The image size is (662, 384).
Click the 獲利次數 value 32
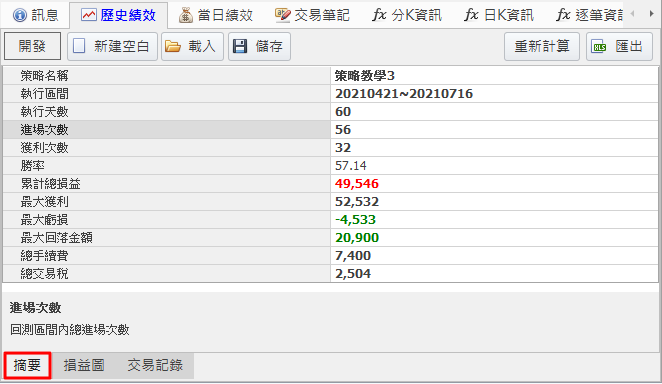[343, 148]
